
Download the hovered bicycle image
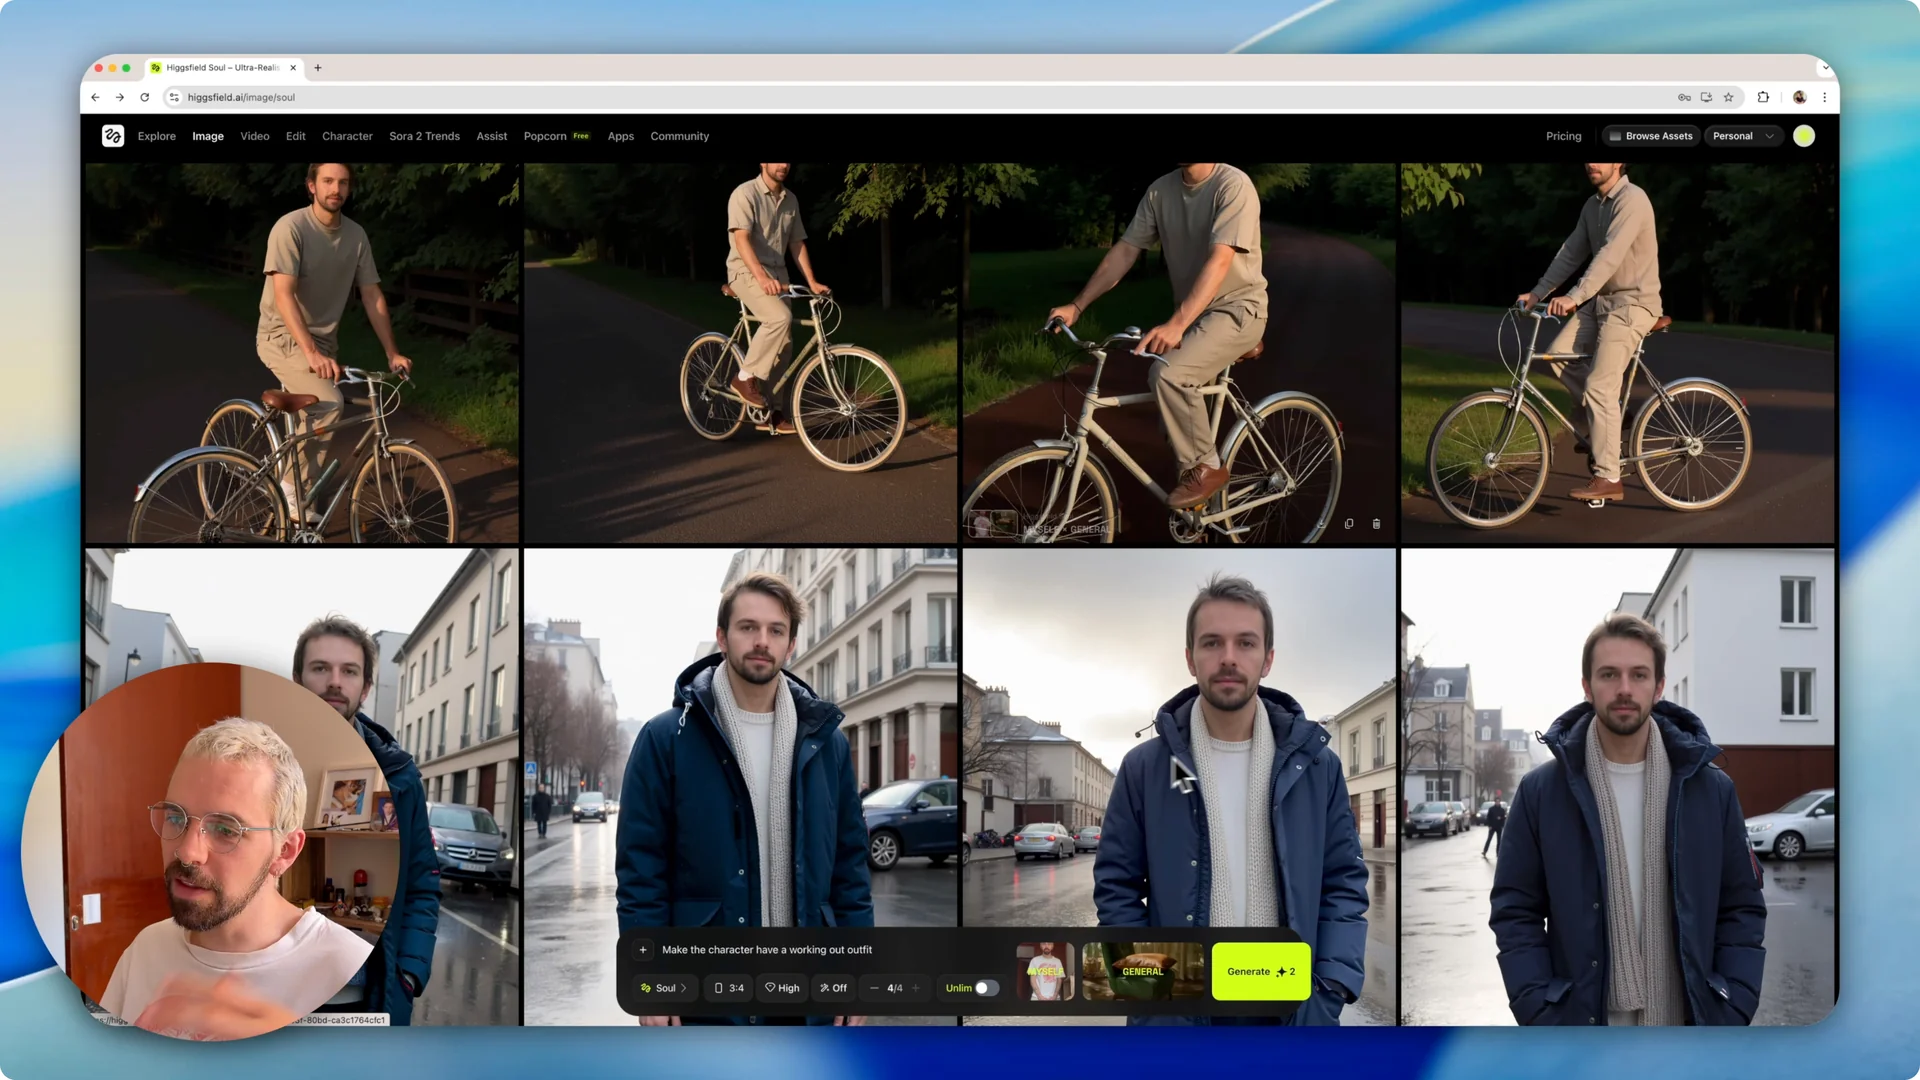tap(1322, 524)
